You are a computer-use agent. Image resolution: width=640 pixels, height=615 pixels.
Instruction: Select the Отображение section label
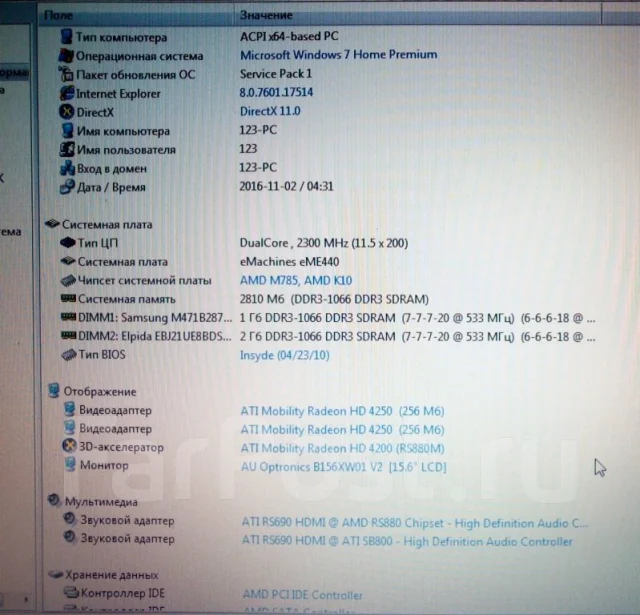(x=100, y=392)
